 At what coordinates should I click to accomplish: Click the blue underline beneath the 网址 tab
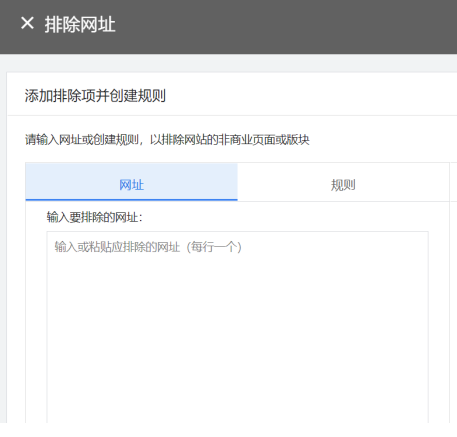[x=132, y=200]
